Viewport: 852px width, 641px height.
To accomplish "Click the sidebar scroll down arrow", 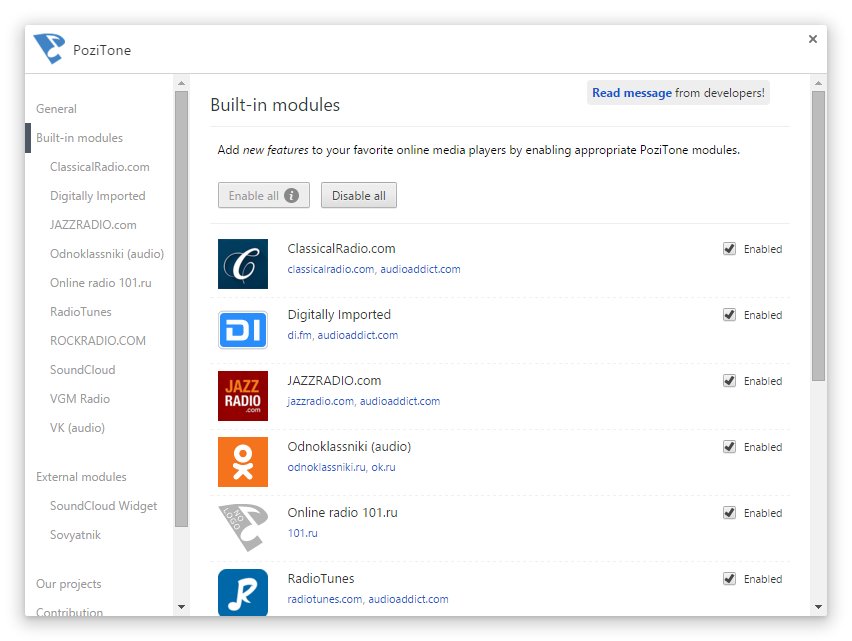I will click(x=181, y=607).
